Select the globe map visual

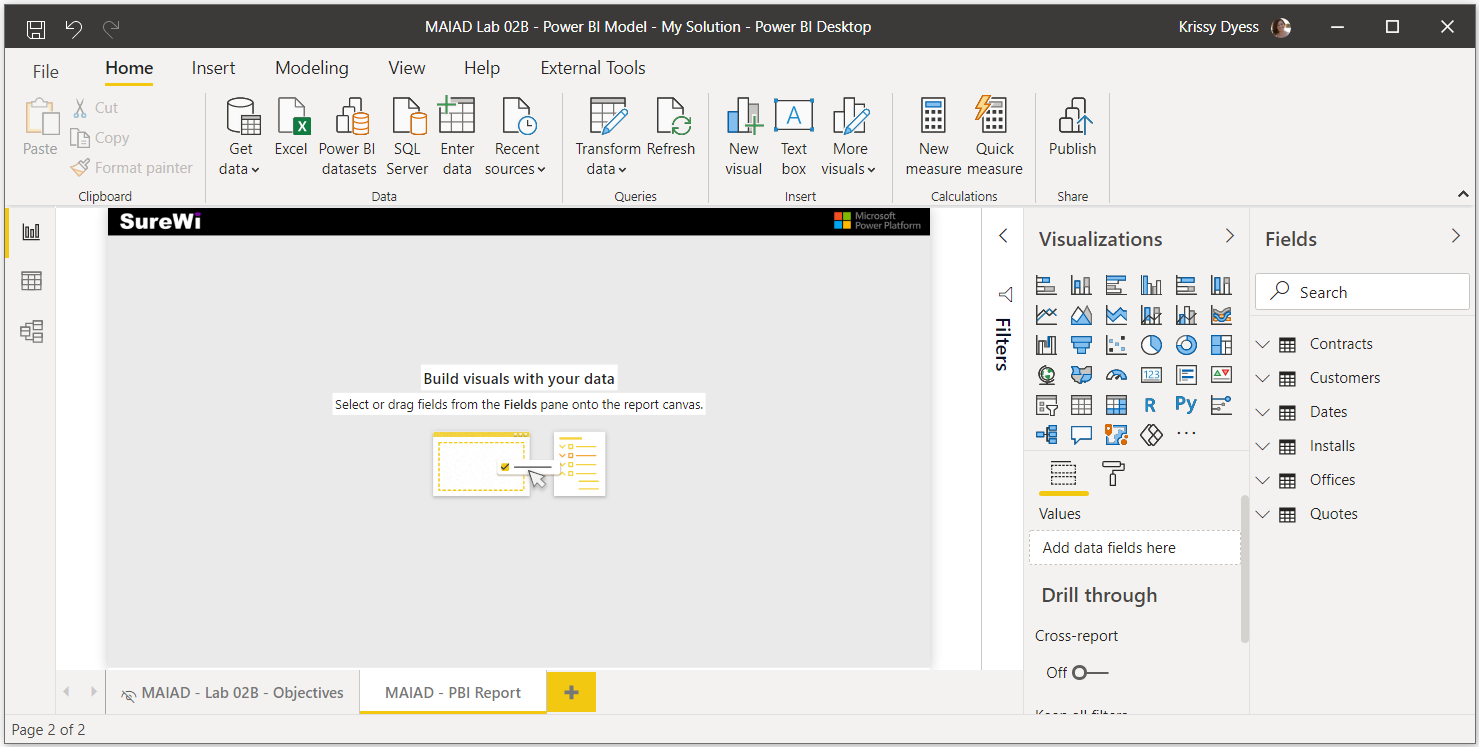click(x=1046, y=375)
